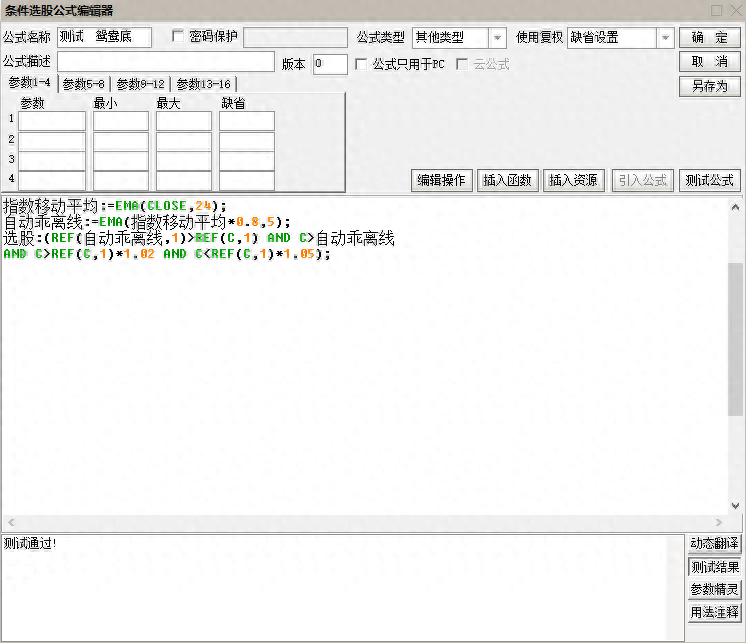The image size is (746, 643).
Task: Click the horizontal scrollbar left arrow
Action: (x=10, y=523)
